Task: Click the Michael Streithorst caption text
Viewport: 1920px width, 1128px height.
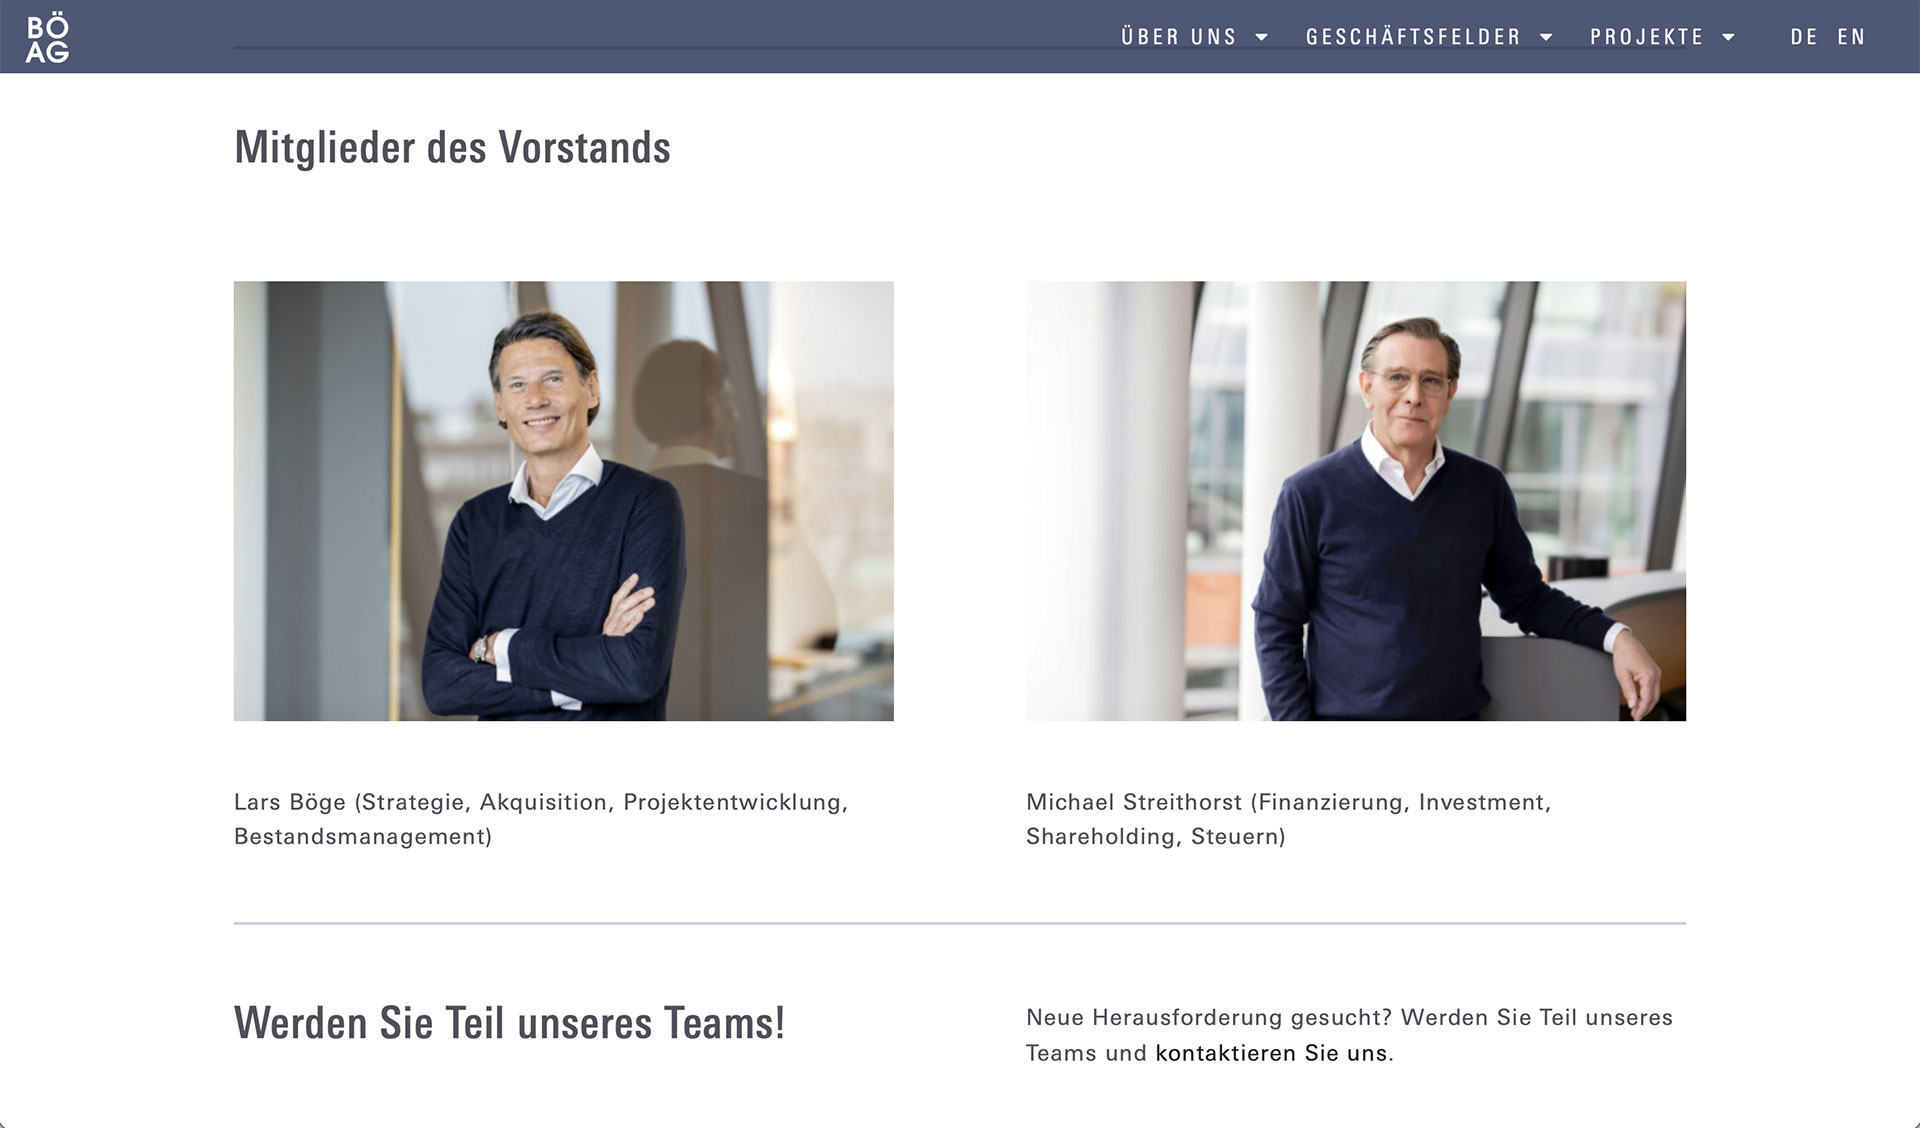Action: pos(1288,819)
